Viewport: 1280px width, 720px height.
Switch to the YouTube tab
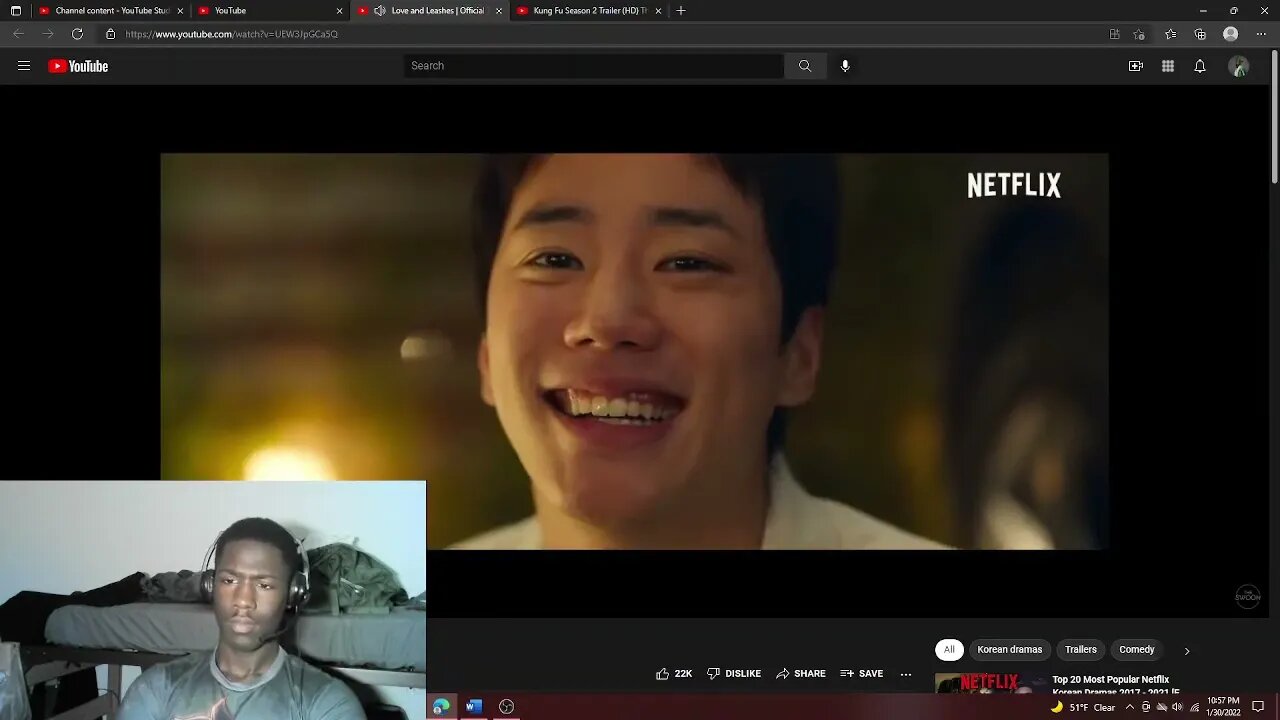270,10
